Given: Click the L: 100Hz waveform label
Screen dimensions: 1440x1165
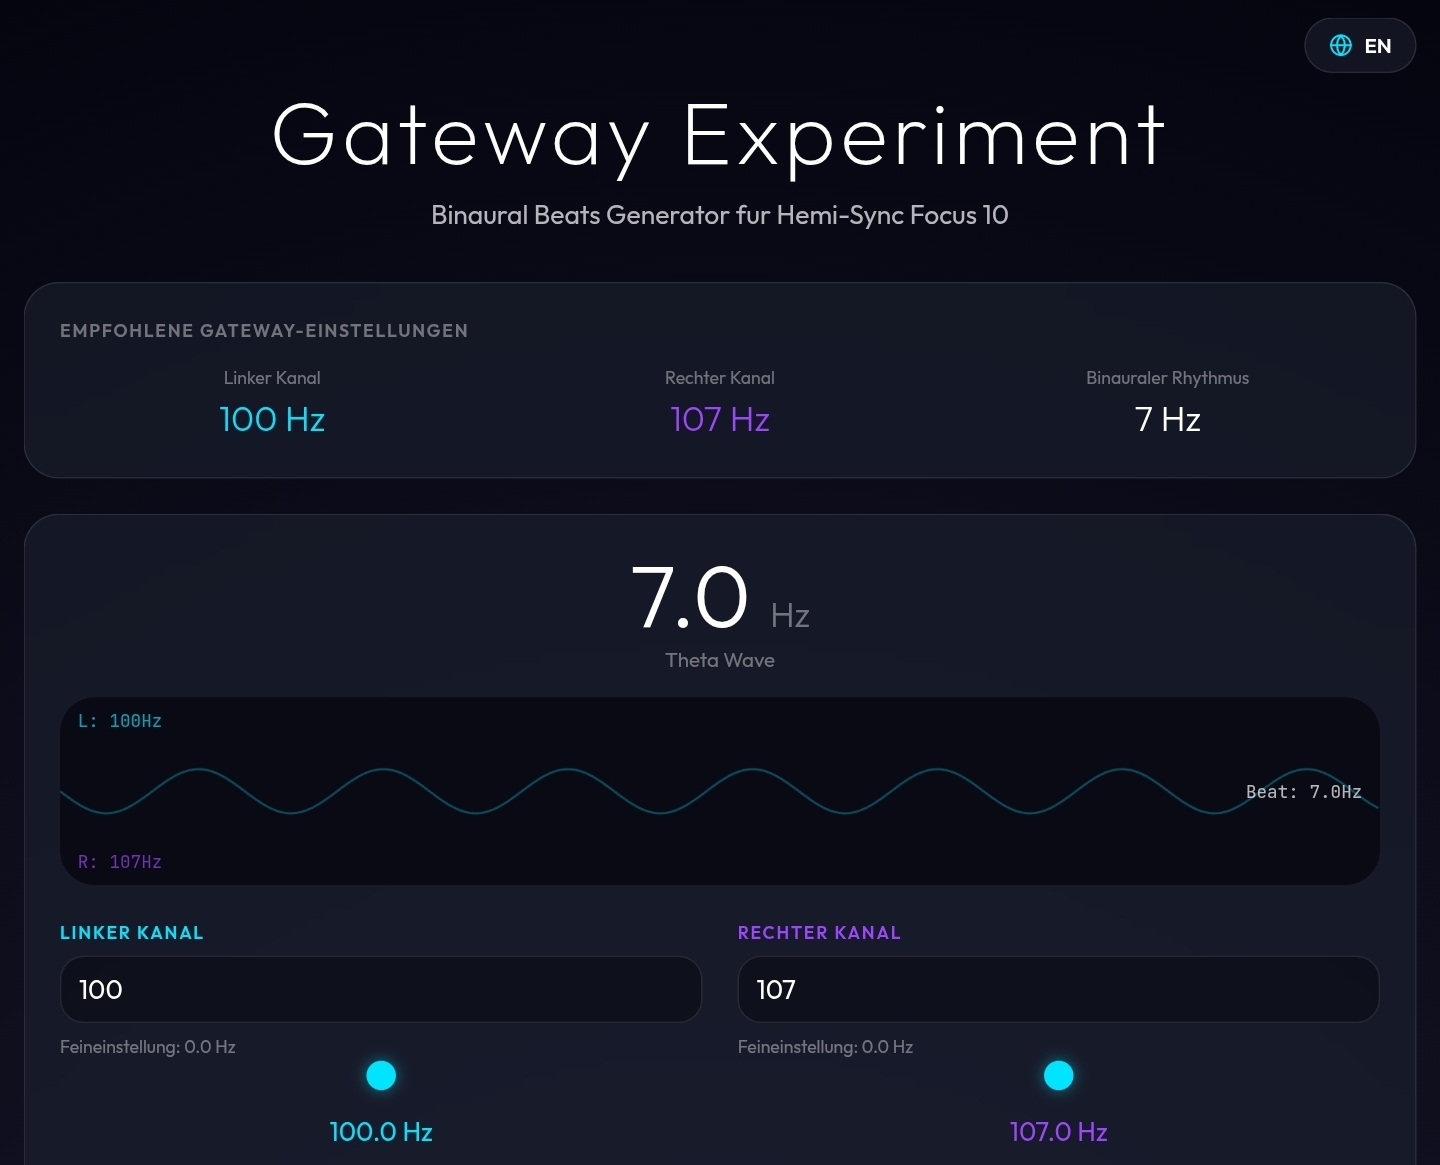Looking at the screenshot, I should [x=120, y=720].
